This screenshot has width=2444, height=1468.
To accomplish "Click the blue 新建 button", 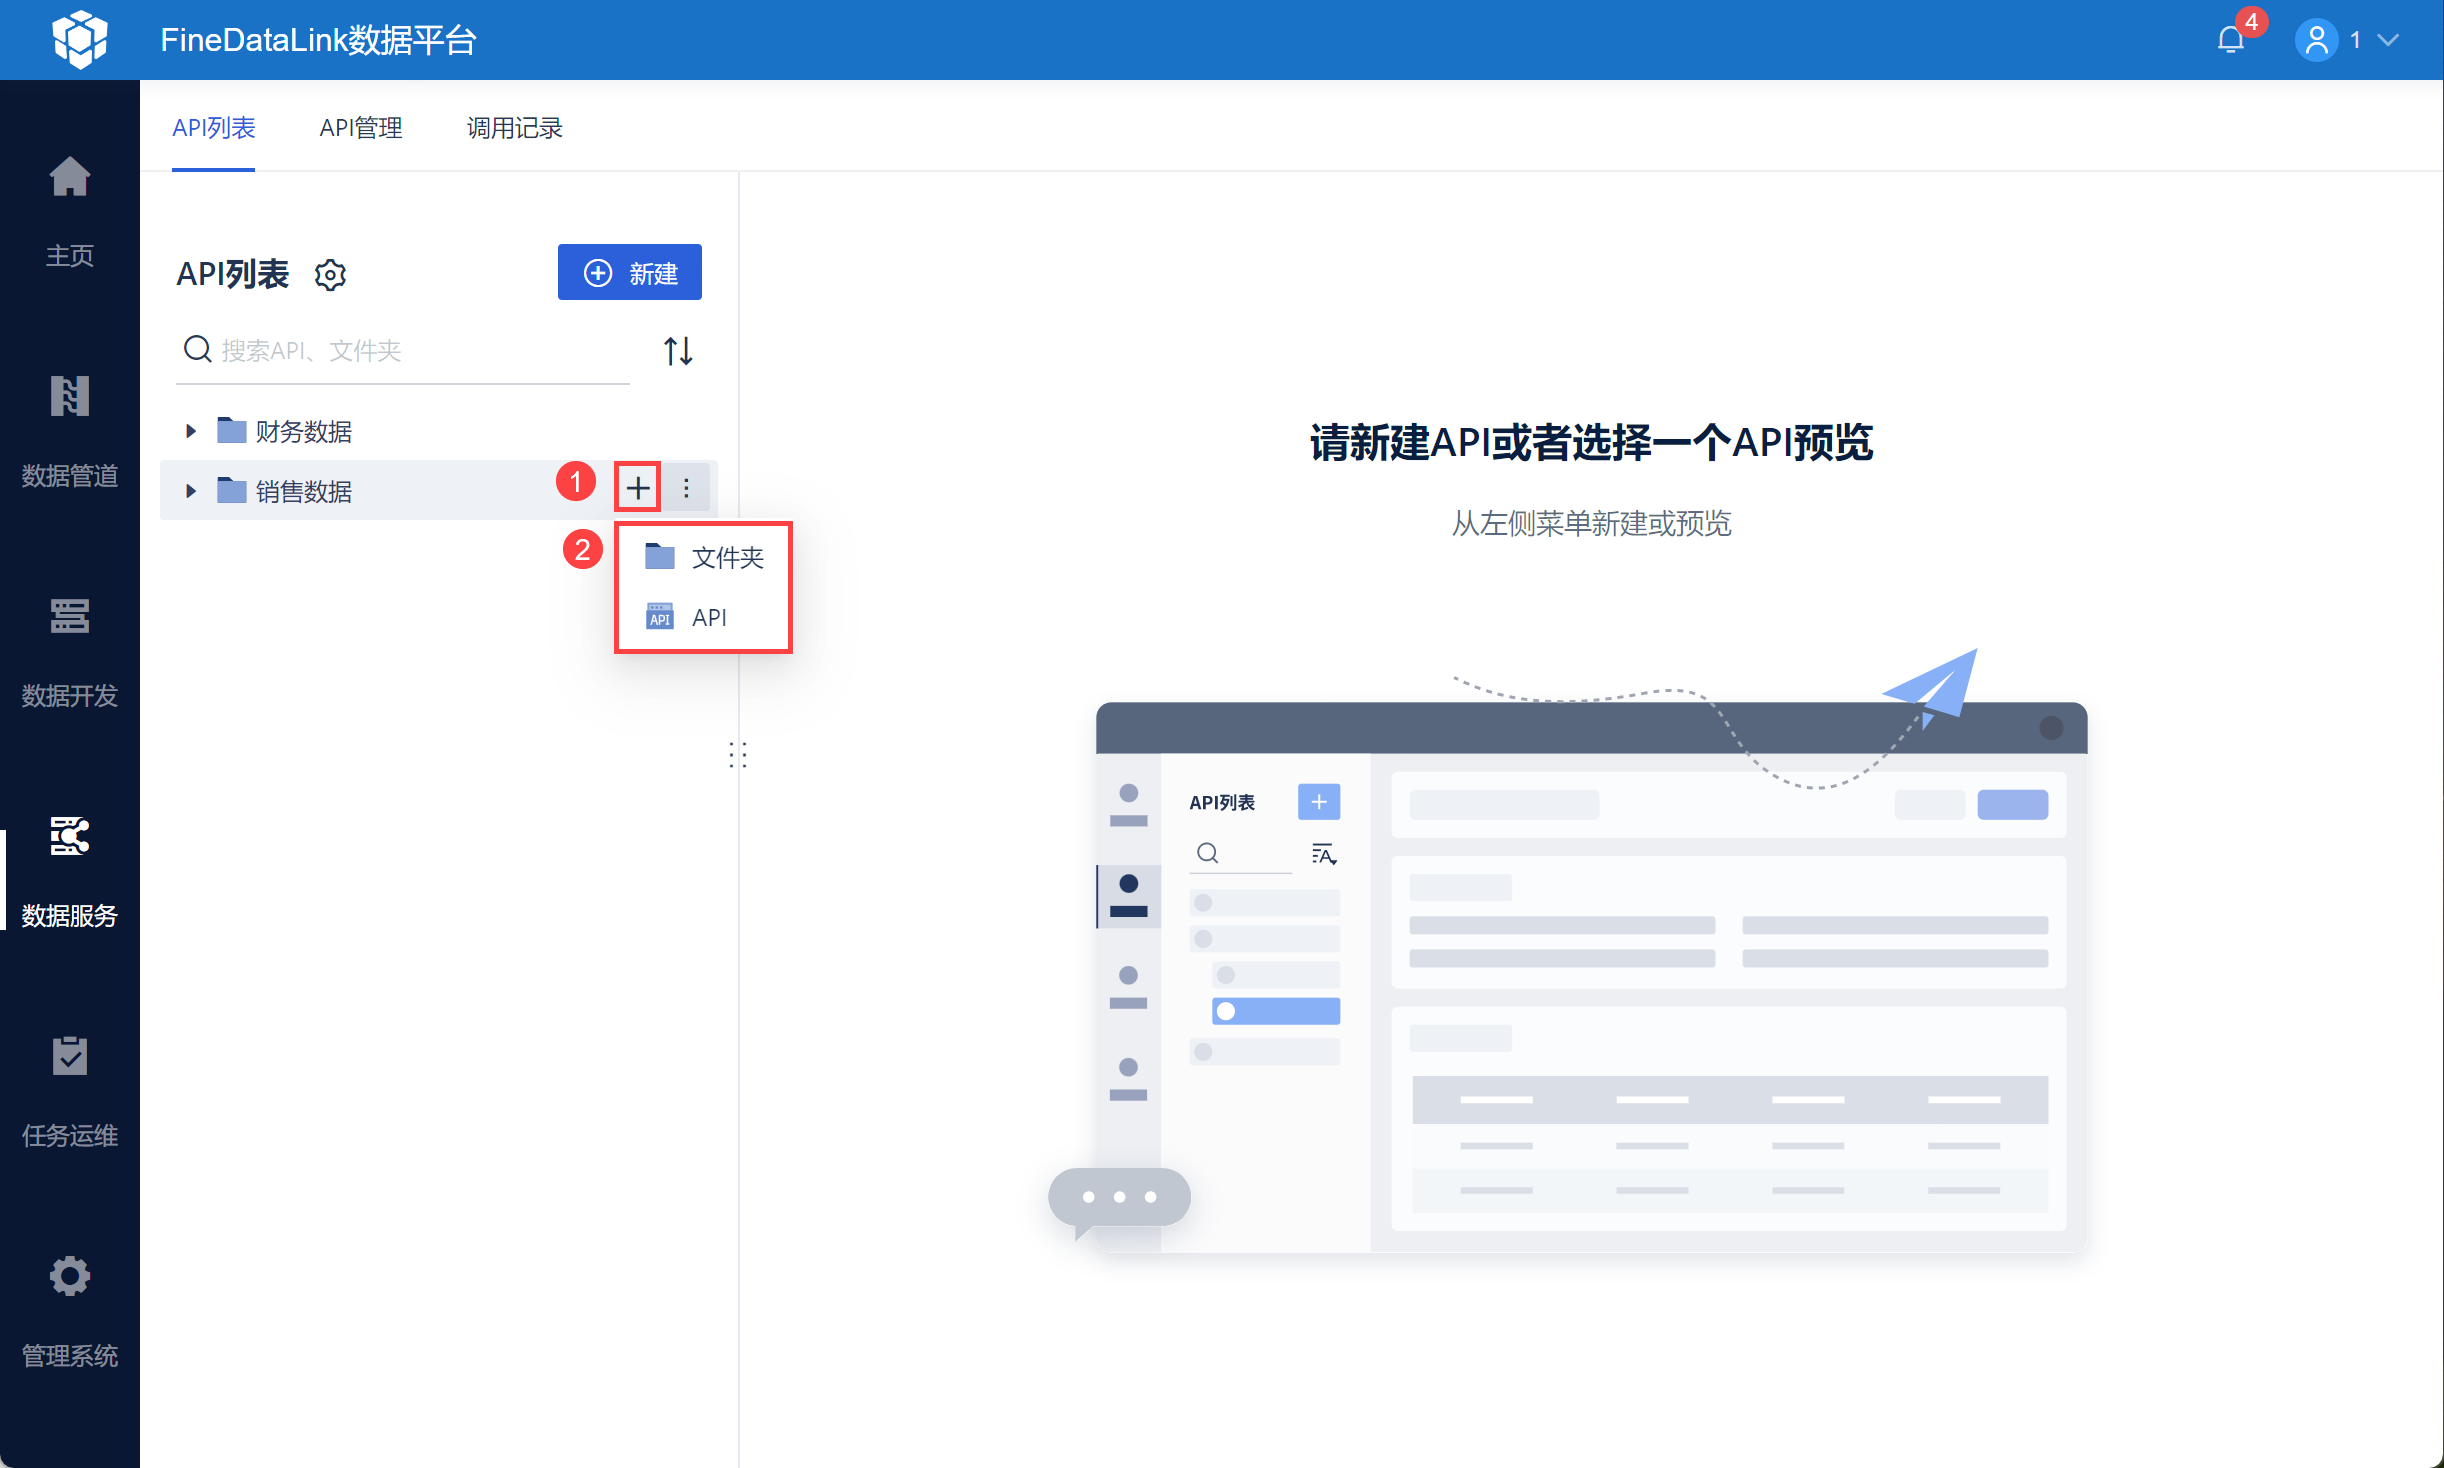I will click(x=630, y=272).
